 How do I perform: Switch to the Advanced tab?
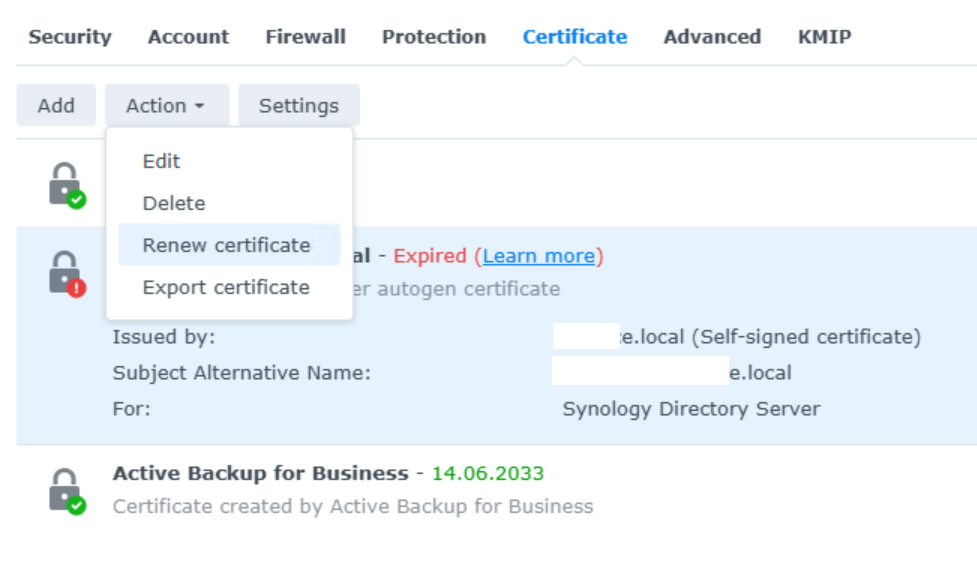coord(712,37)
